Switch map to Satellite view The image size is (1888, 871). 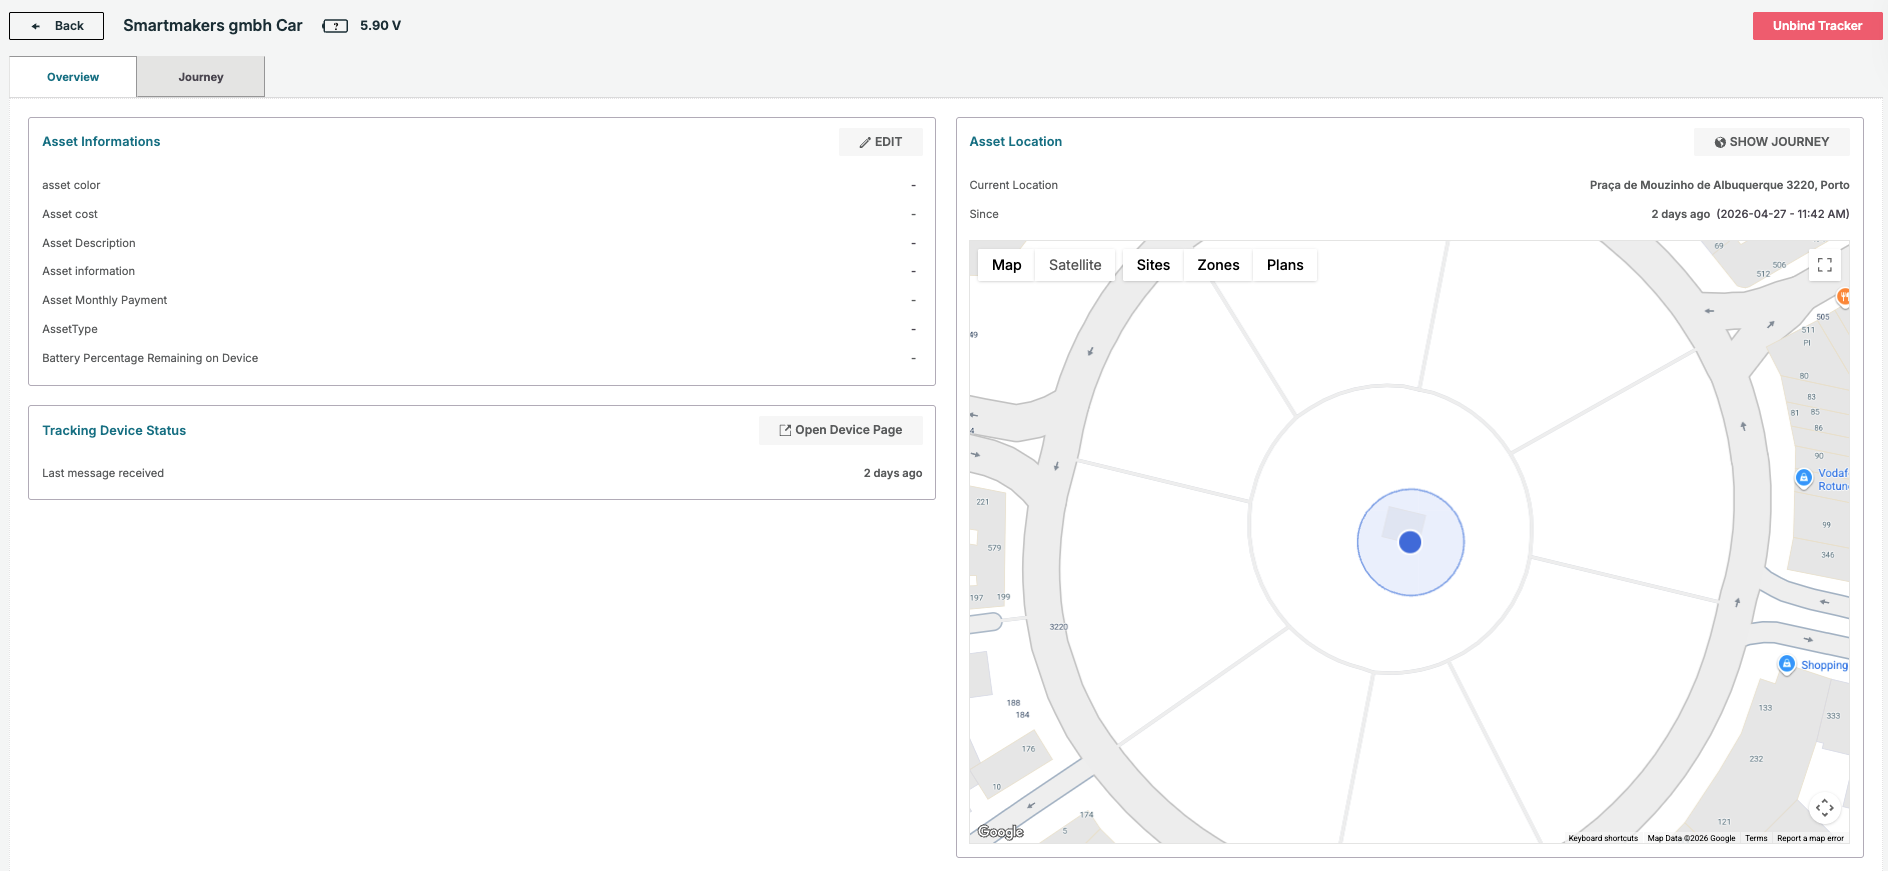[x=1075, y=265]
